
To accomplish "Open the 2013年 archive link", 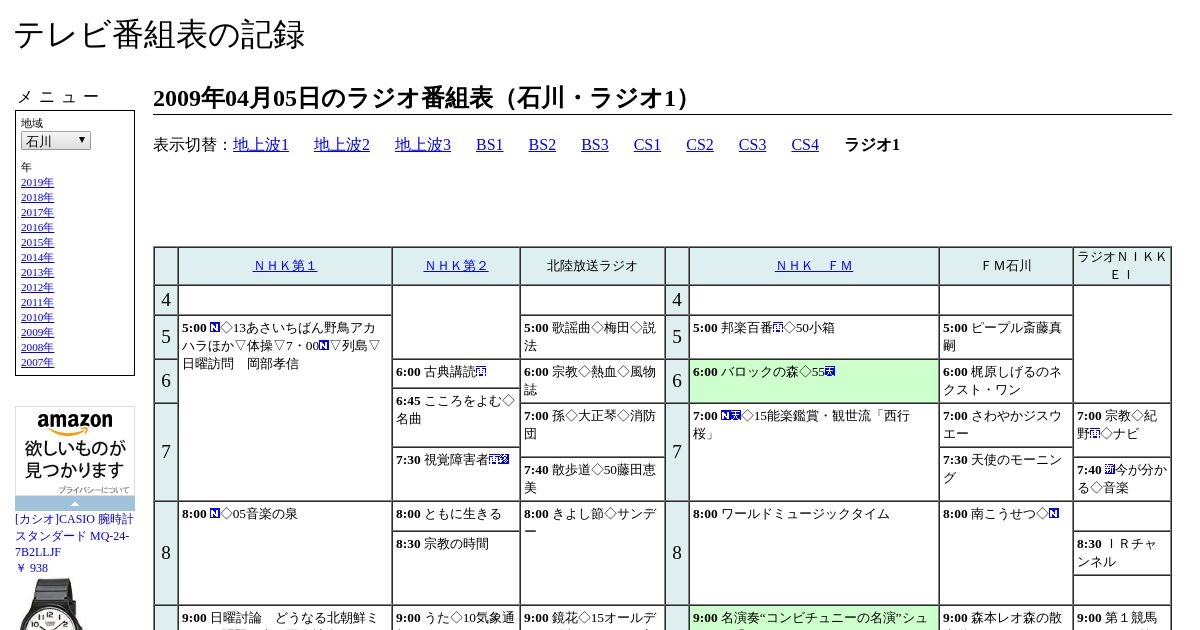I will tap(37, 272).
